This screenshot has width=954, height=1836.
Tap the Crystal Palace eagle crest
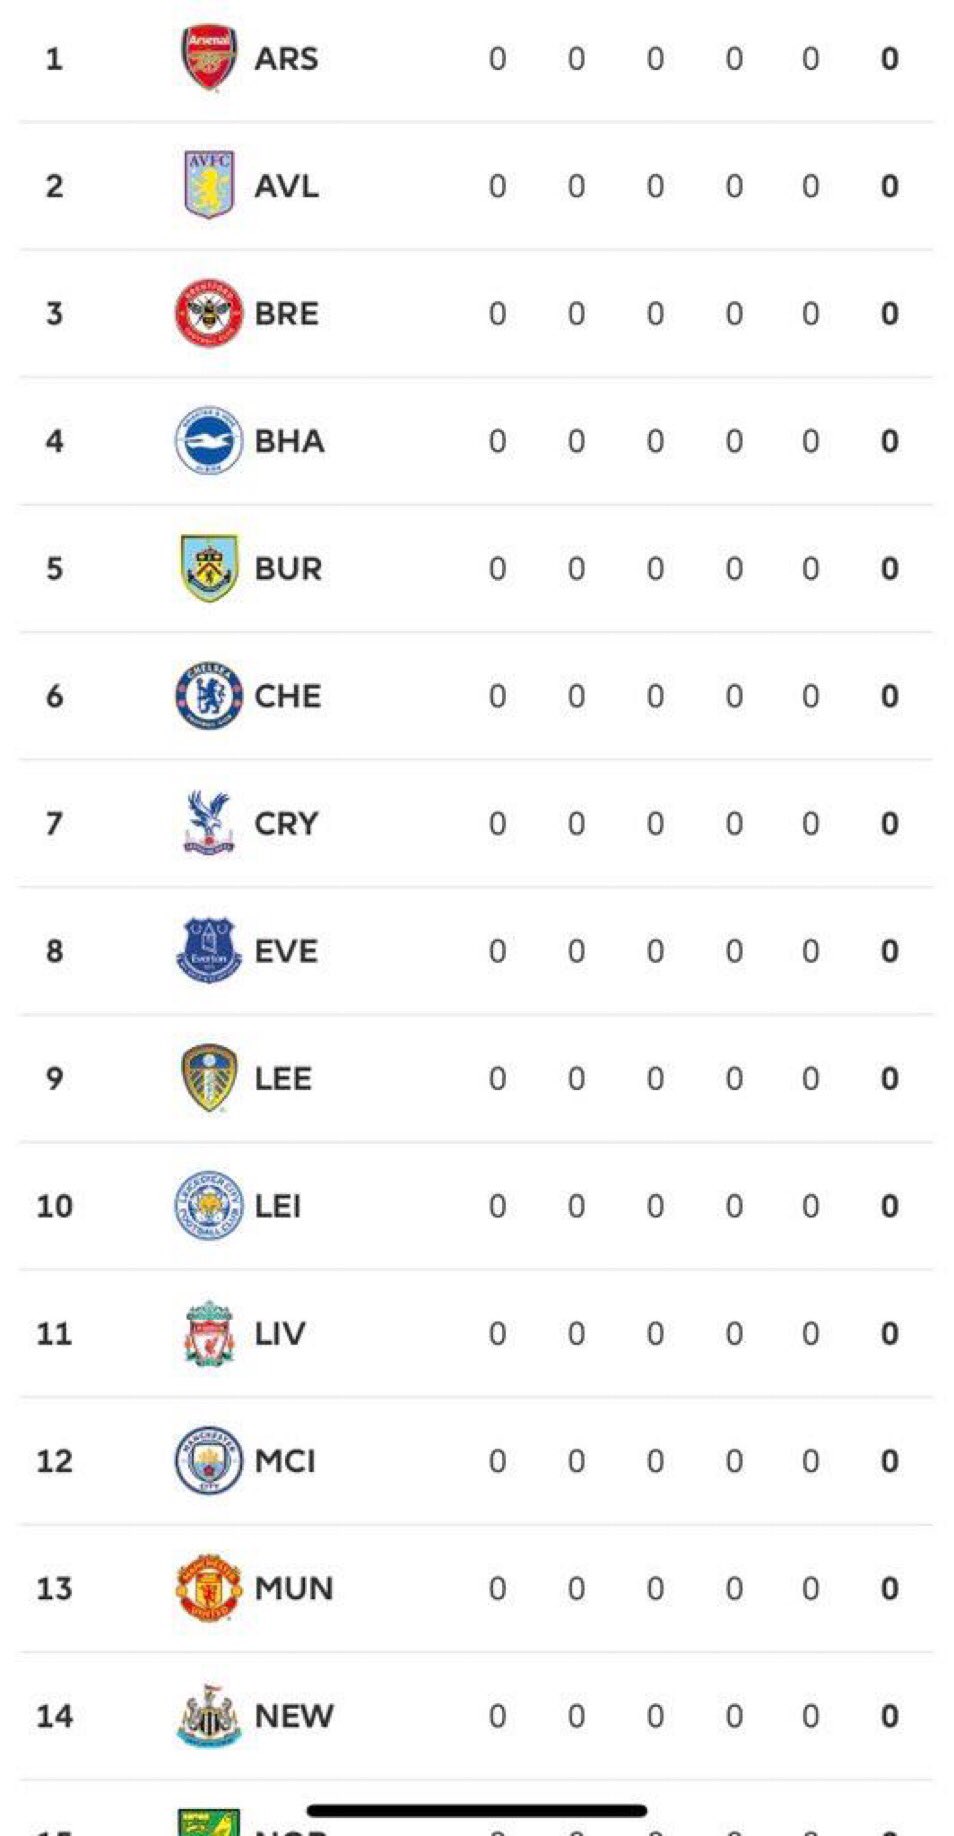pos(208,823)
